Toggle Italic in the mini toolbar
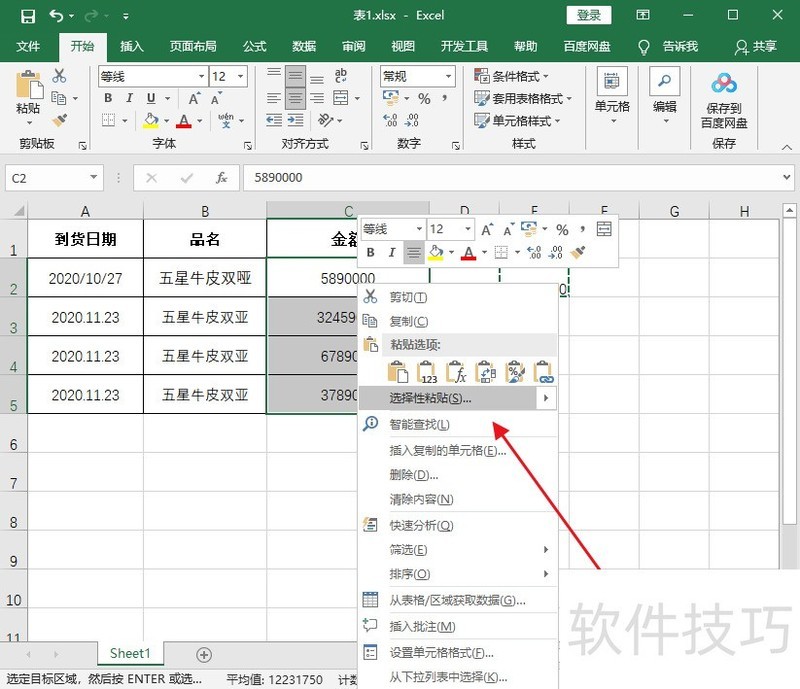The image size is (800, 689). 392,252
